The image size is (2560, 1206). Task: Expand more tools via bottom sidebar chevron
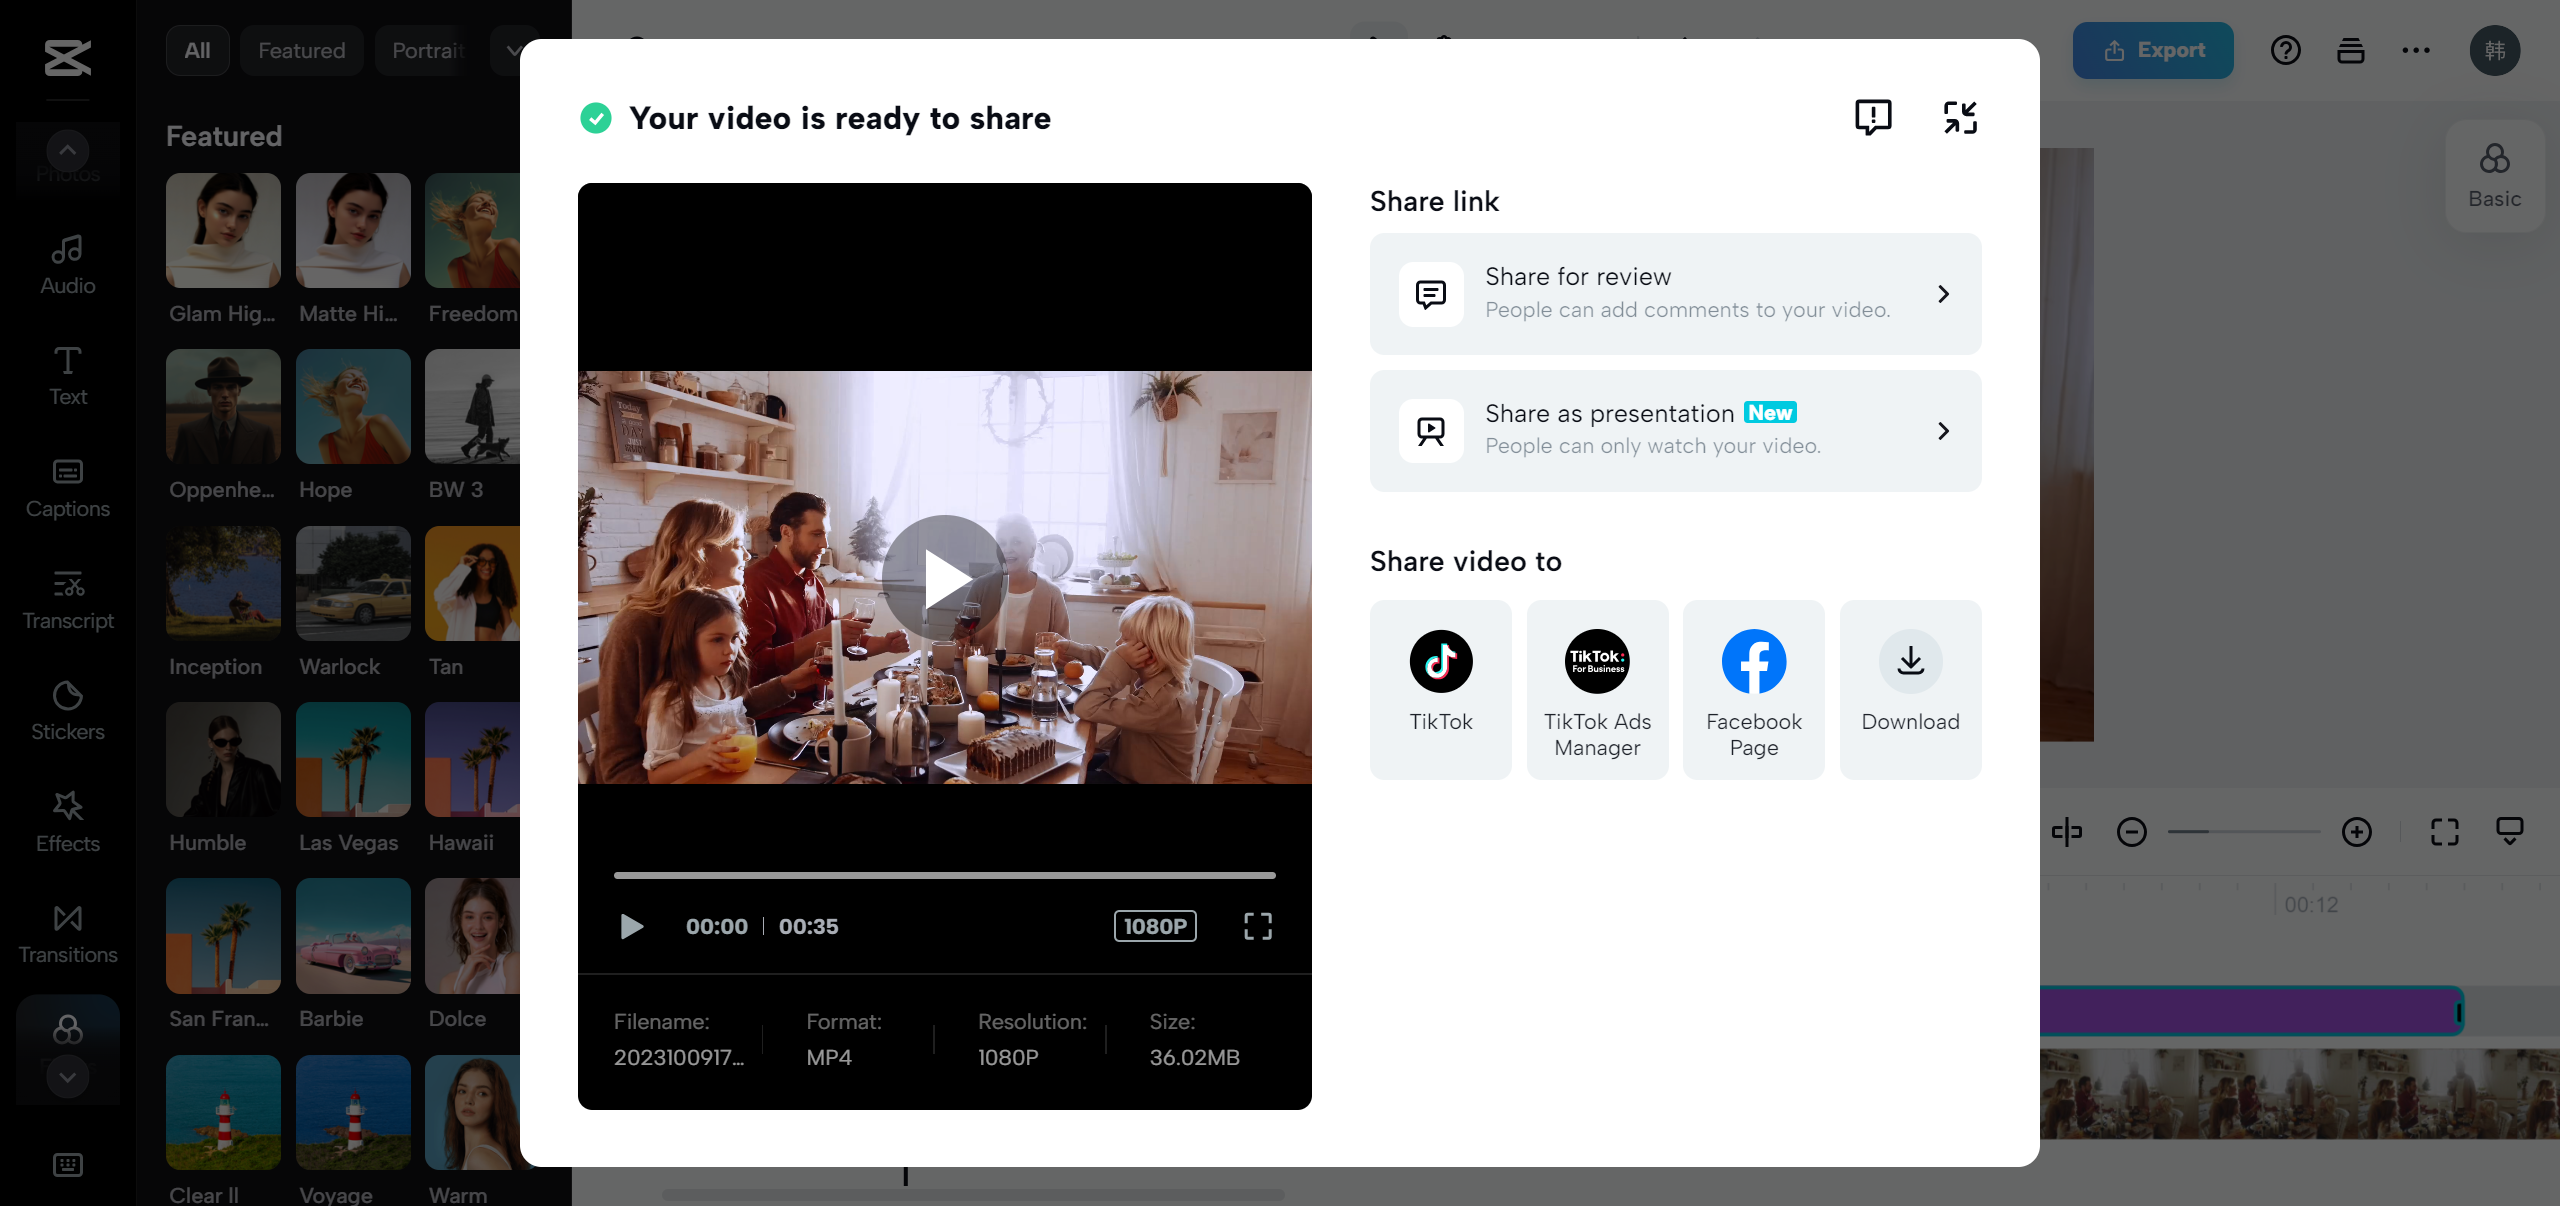(x=67, y=1077)
